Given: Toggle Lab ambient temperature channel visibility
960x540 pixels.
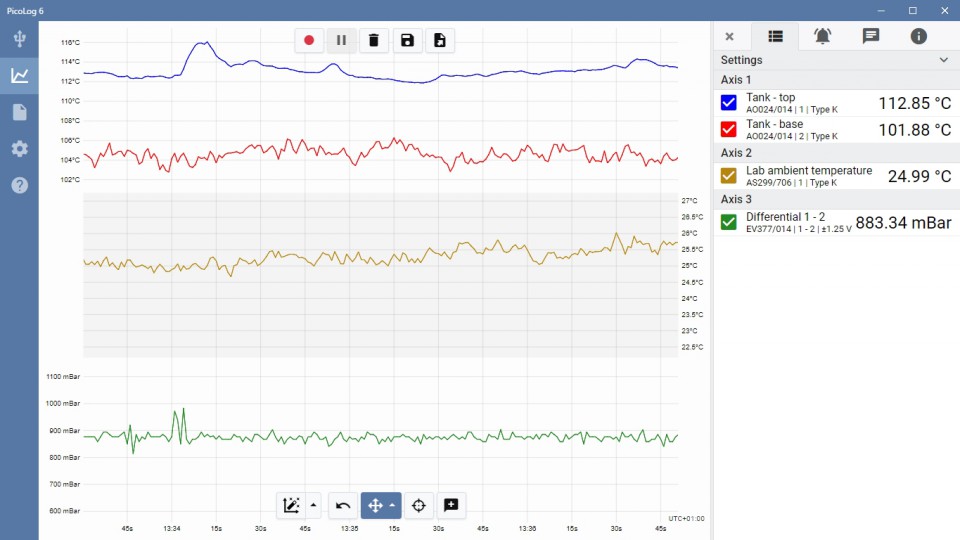Looking at the screenshot, I should (729, 176).
